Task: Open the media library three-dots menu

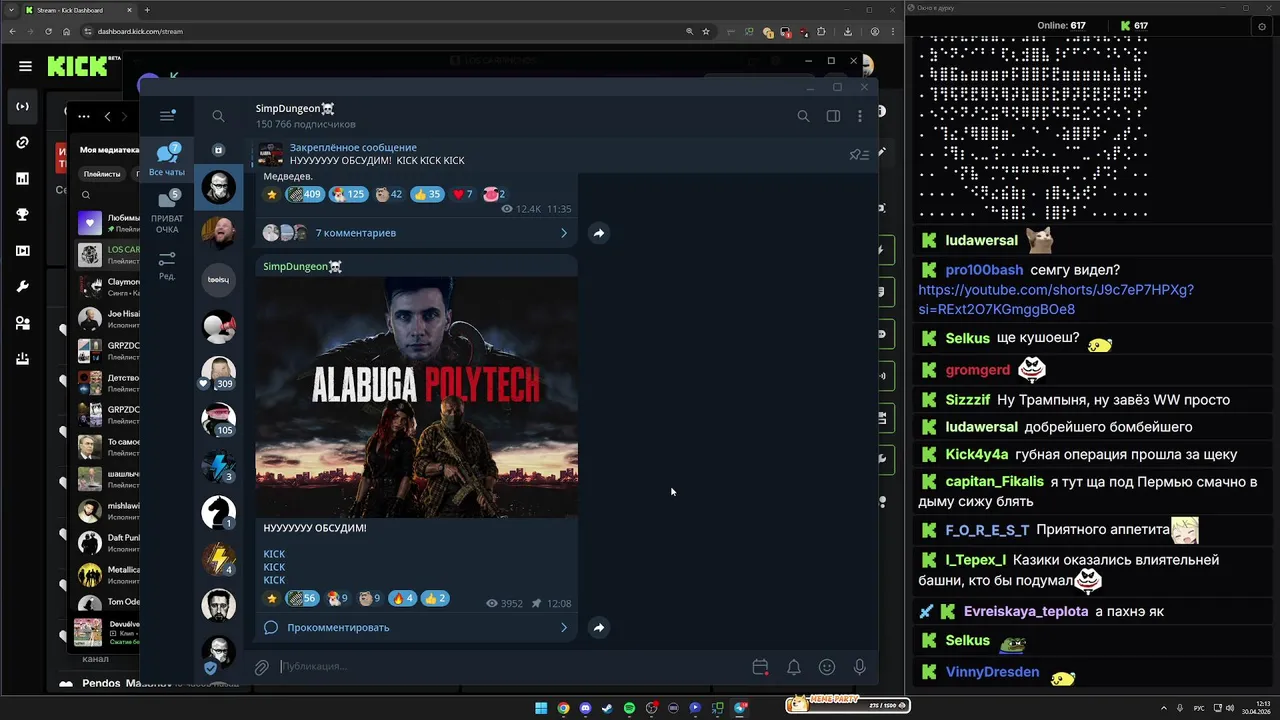Action: [84, 117]
